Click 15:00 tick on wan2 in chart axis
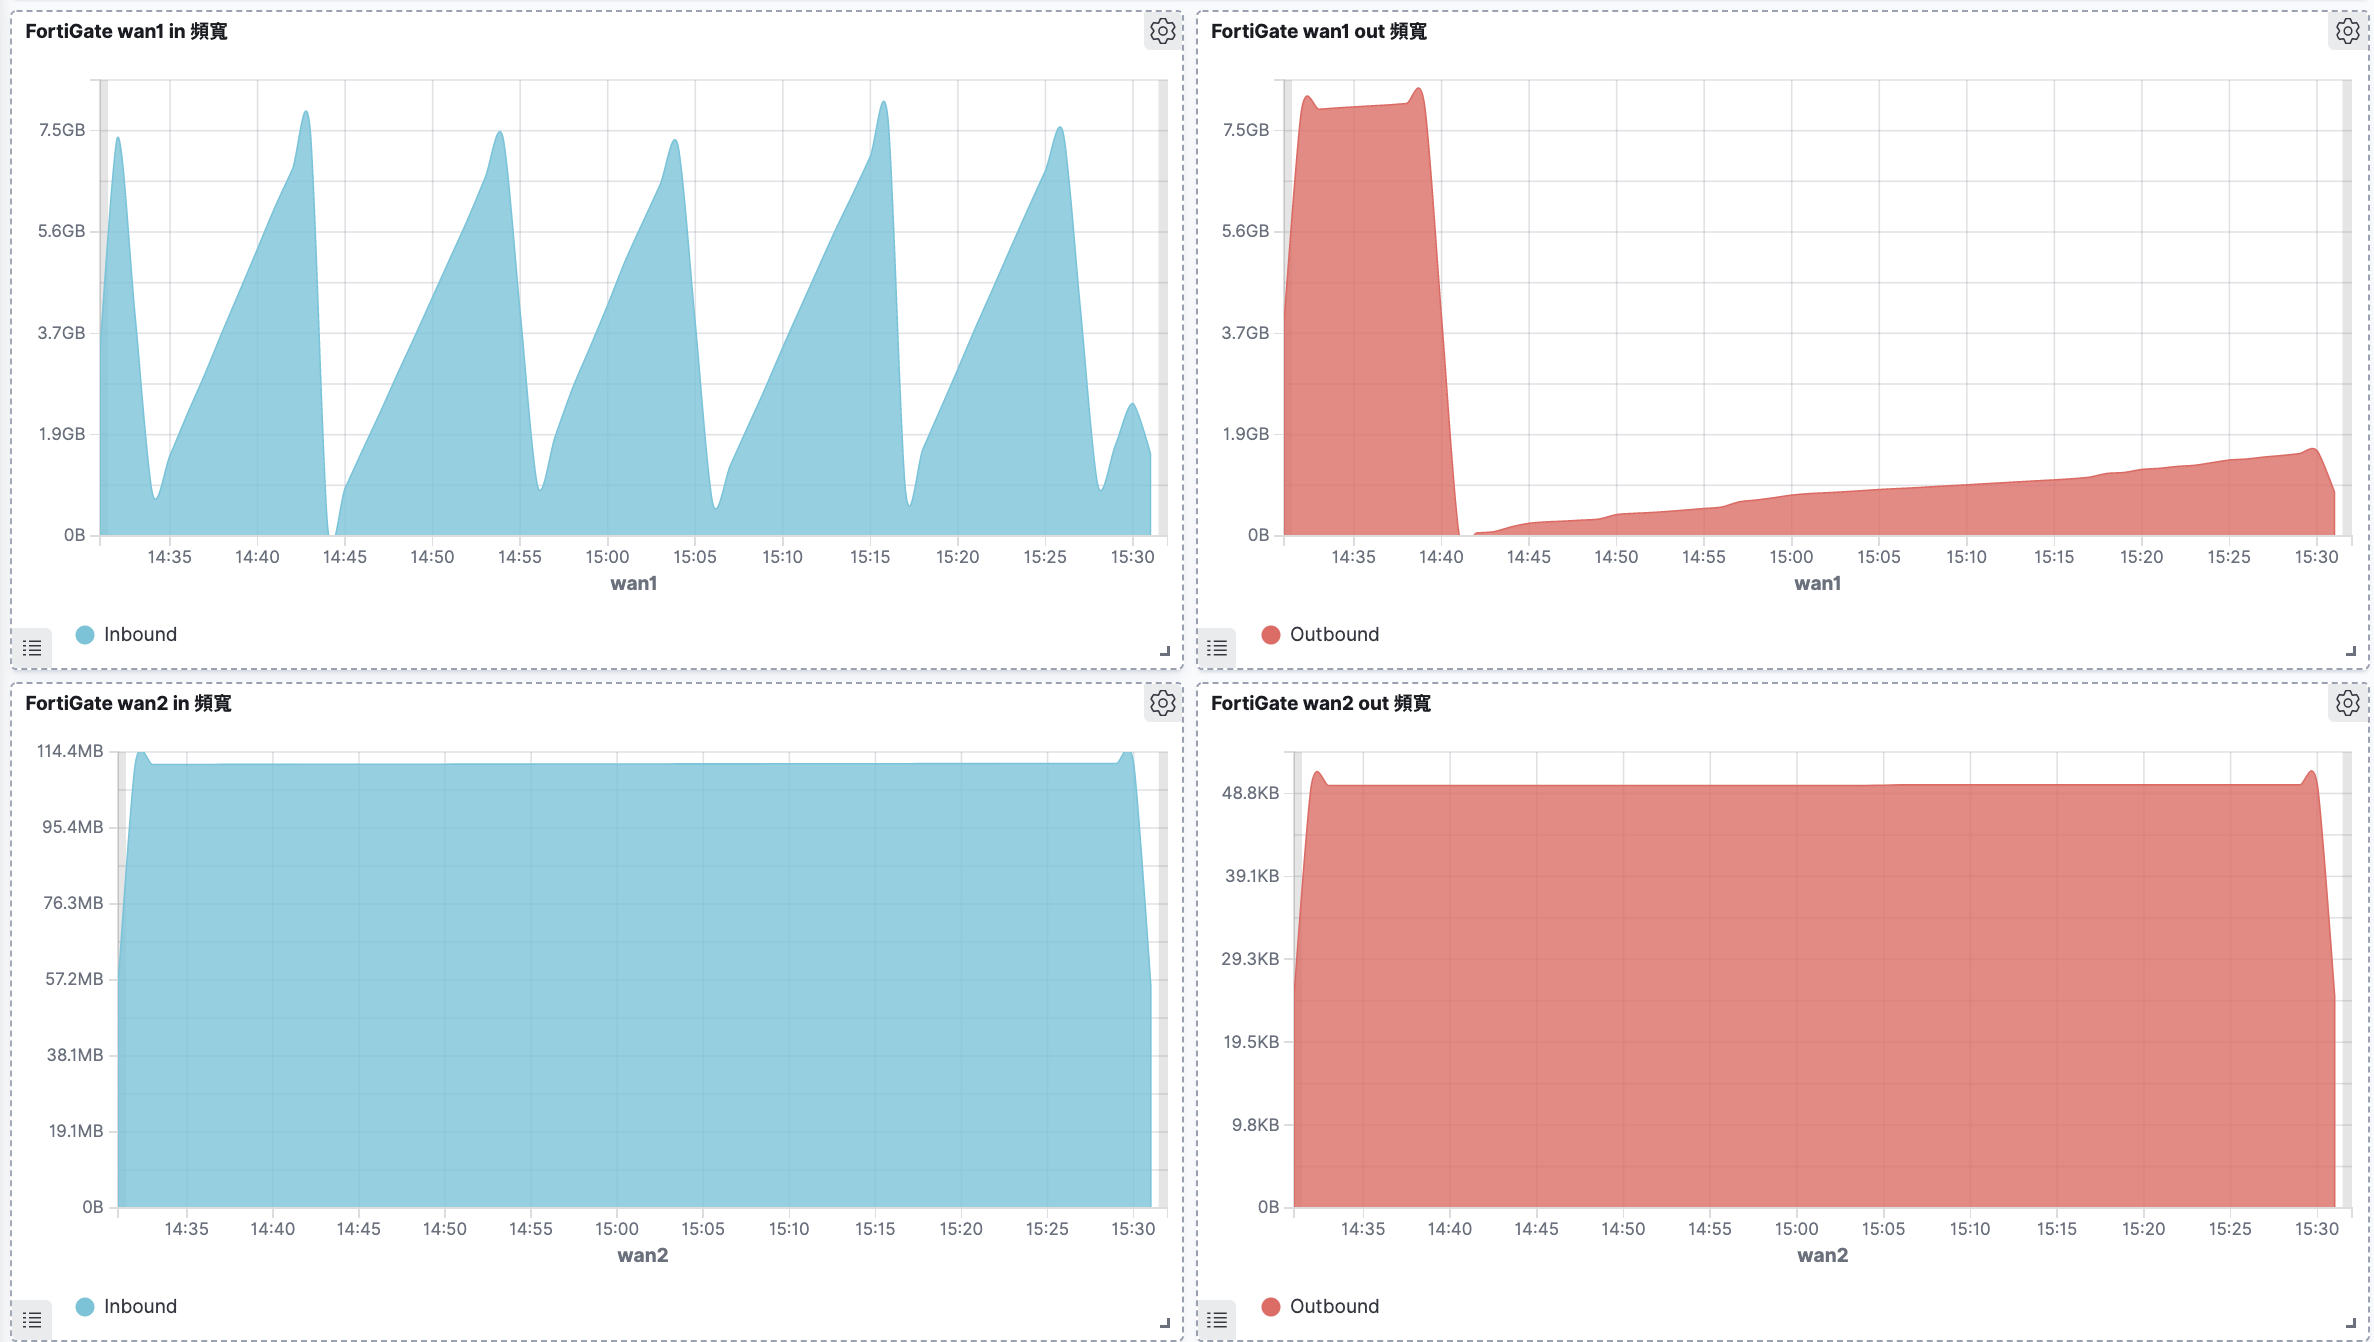 coord(617,1229)
